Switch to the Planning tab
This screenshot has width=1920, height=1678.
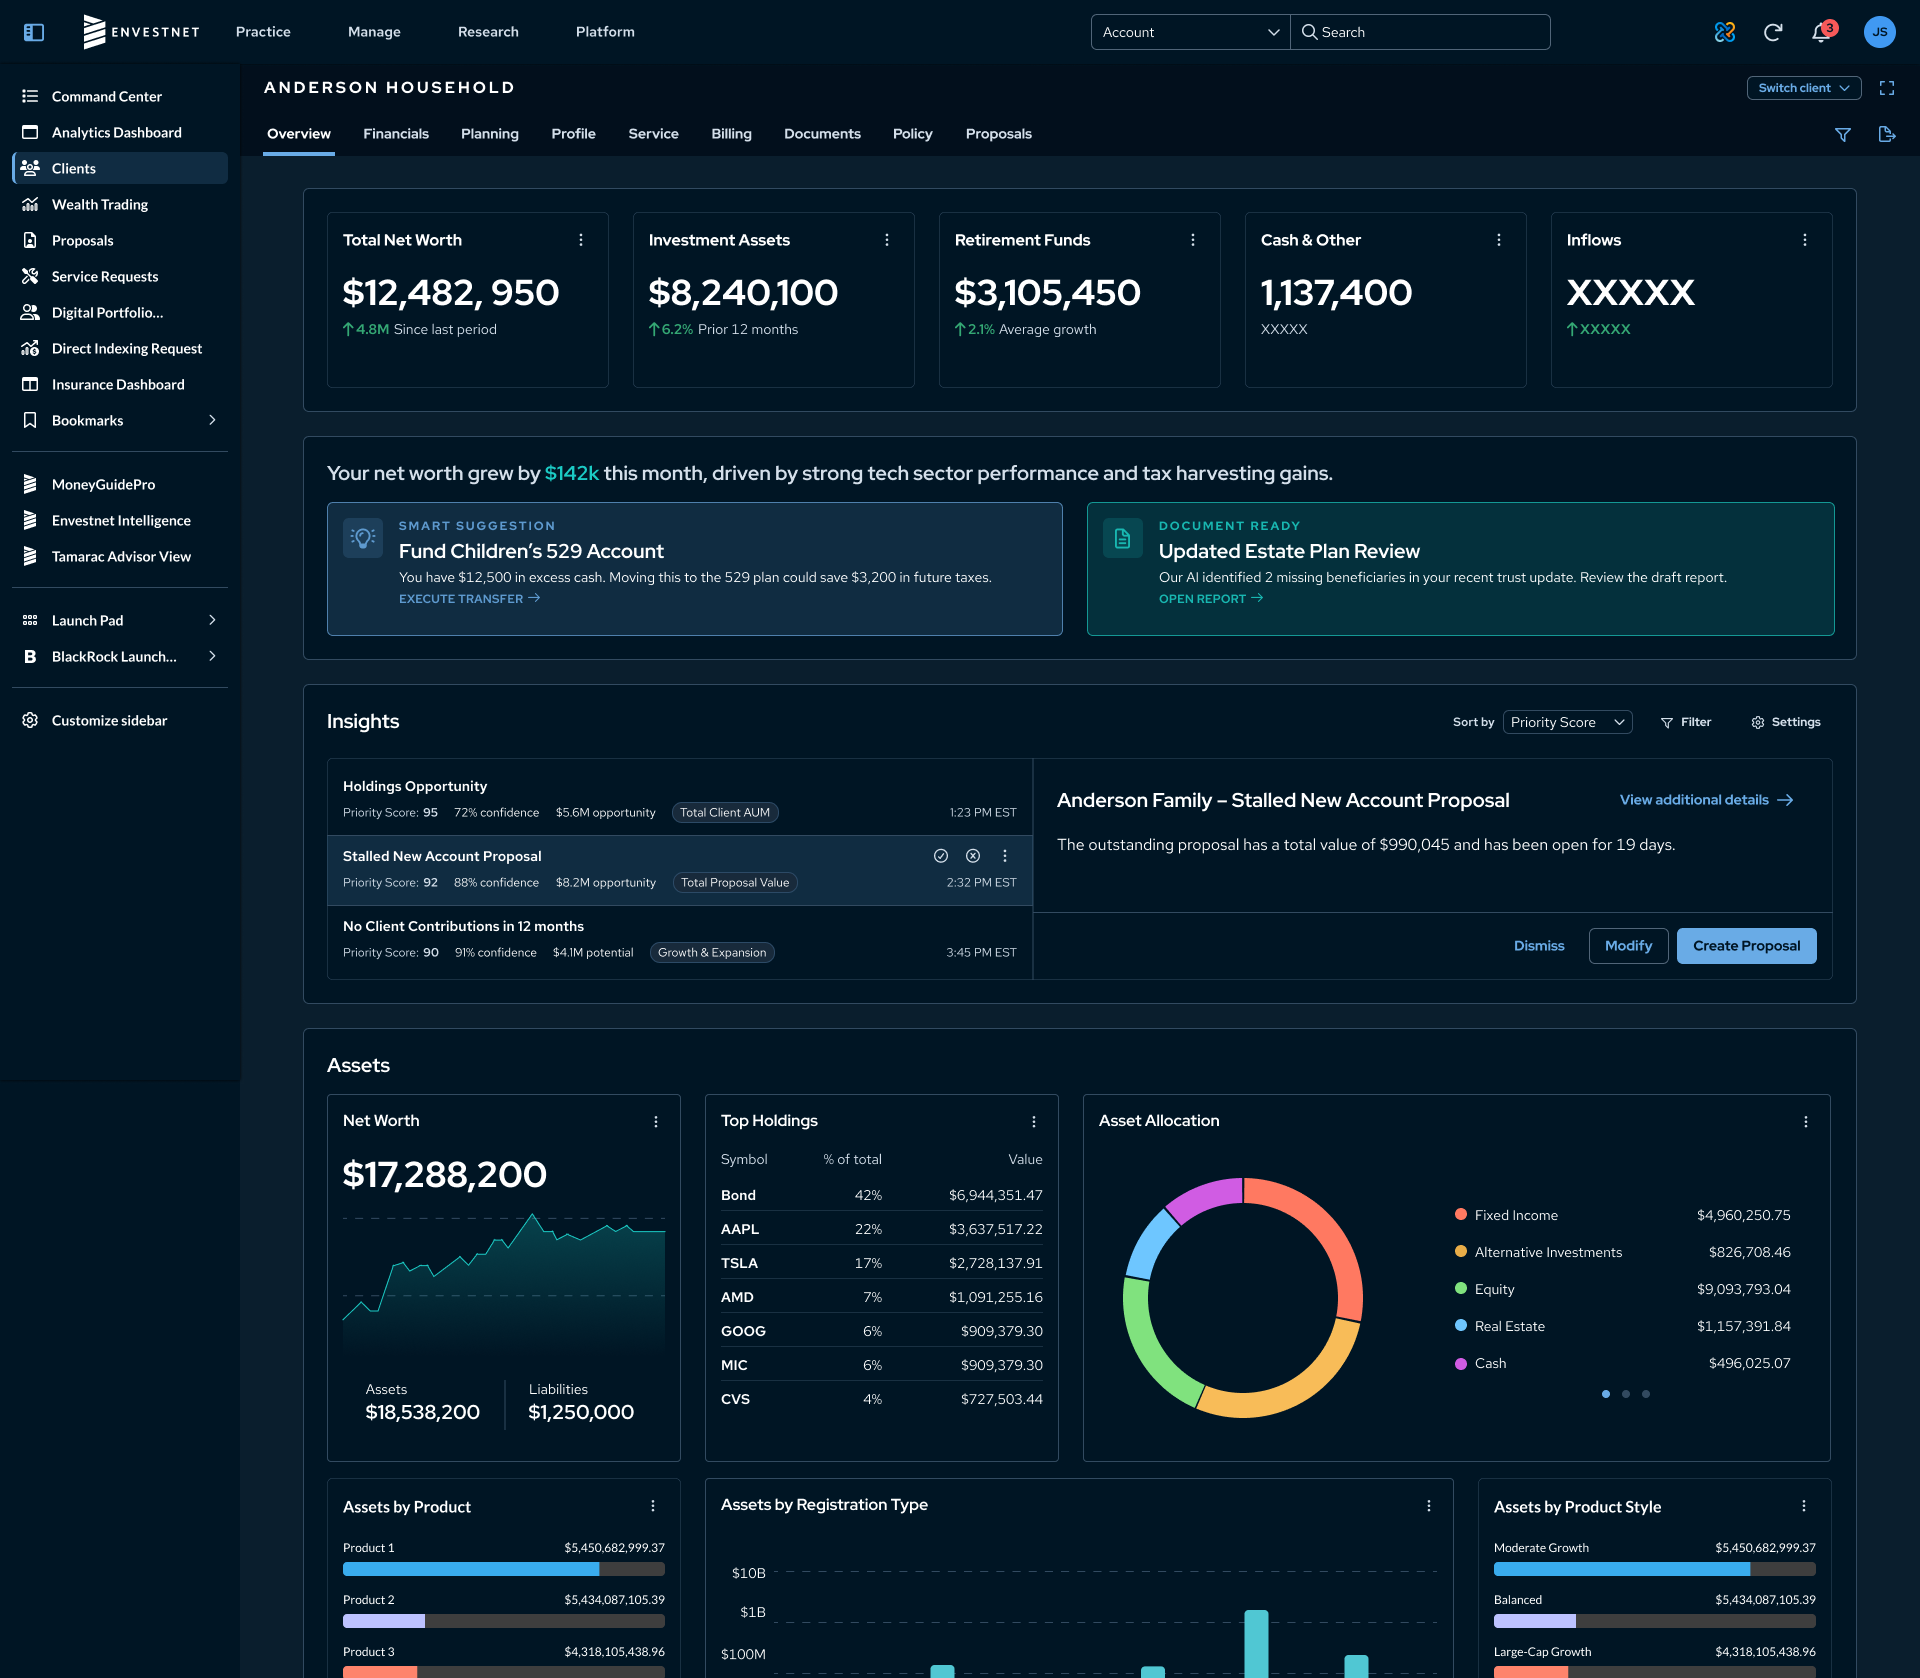click(490, 134)
